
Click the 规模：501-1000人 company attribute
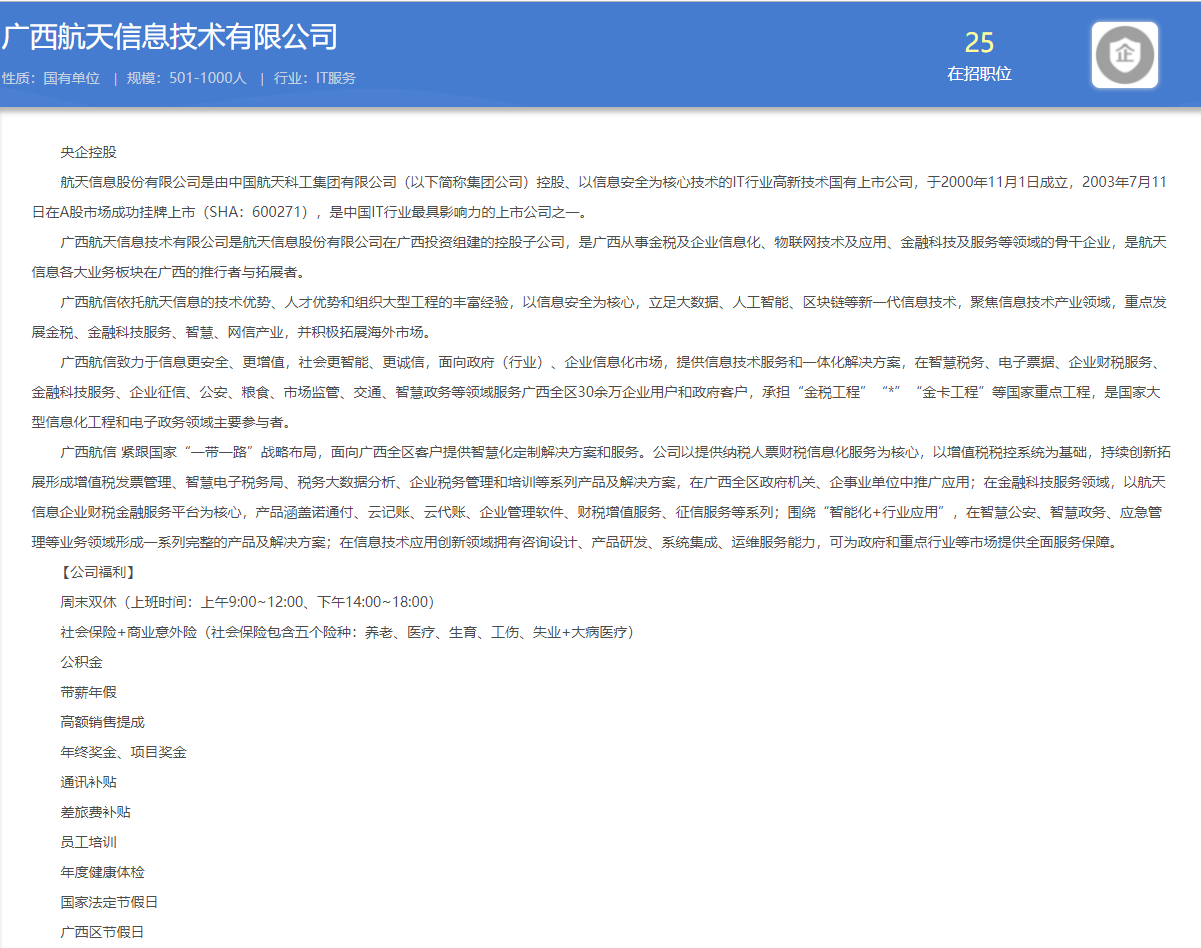click(x=186, y=78)
